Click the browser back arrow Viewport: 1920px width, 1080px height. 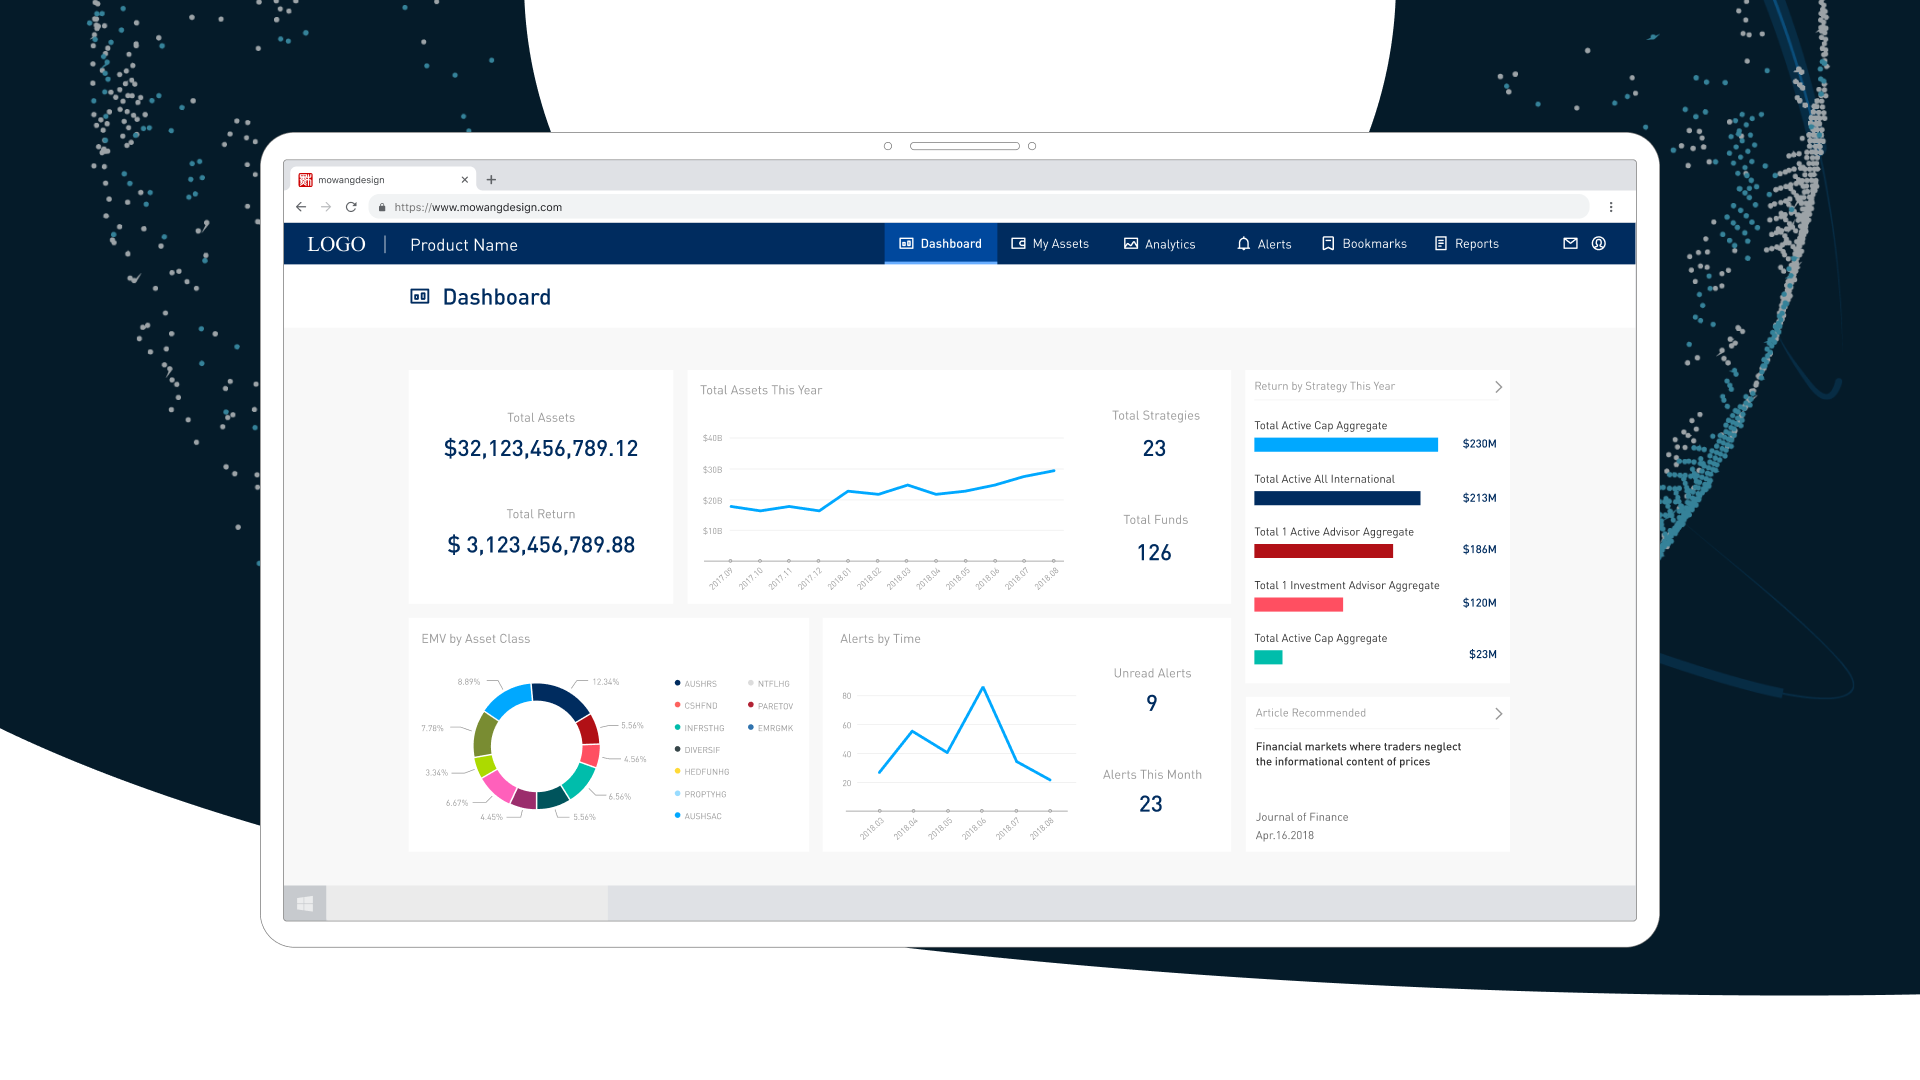[x=301, y=207]
